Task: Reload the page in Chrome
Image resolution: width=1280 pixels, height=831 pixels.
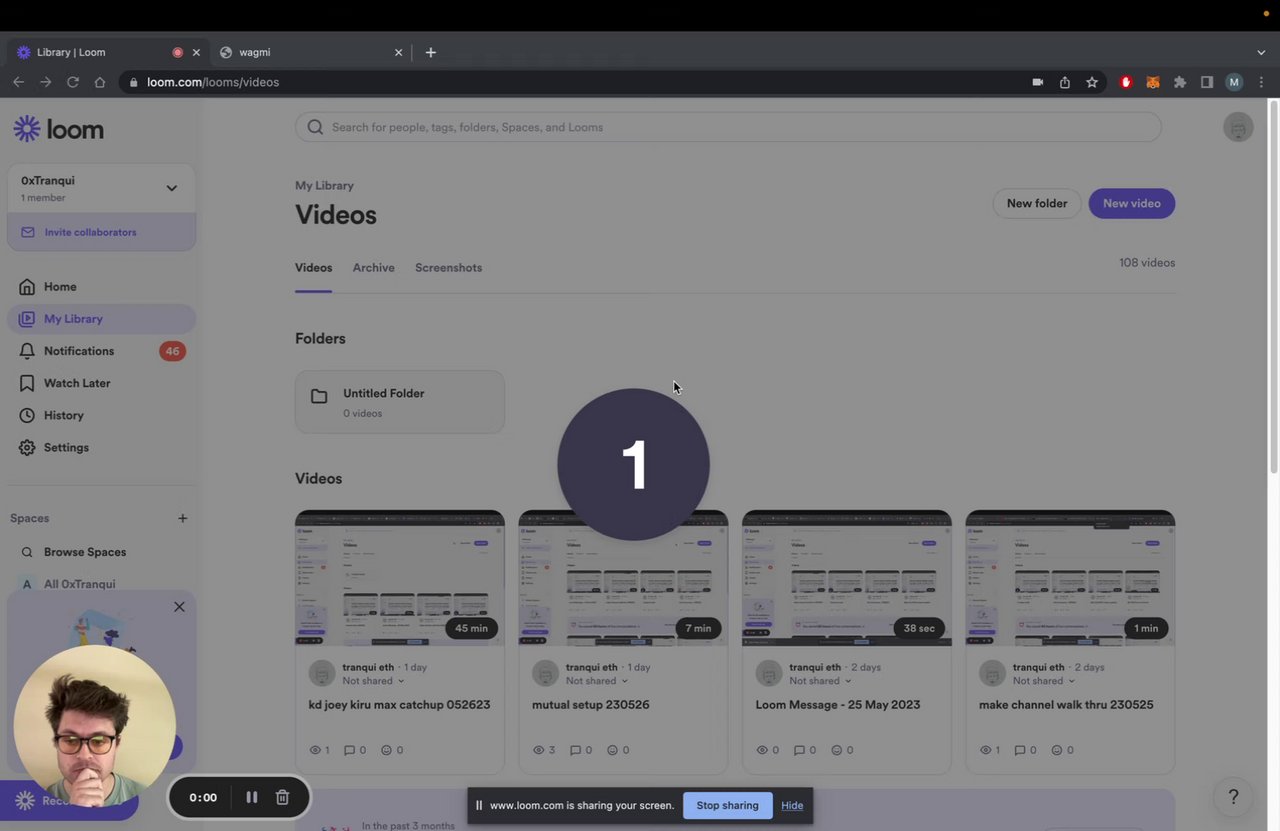Action: tap(73, 82)
